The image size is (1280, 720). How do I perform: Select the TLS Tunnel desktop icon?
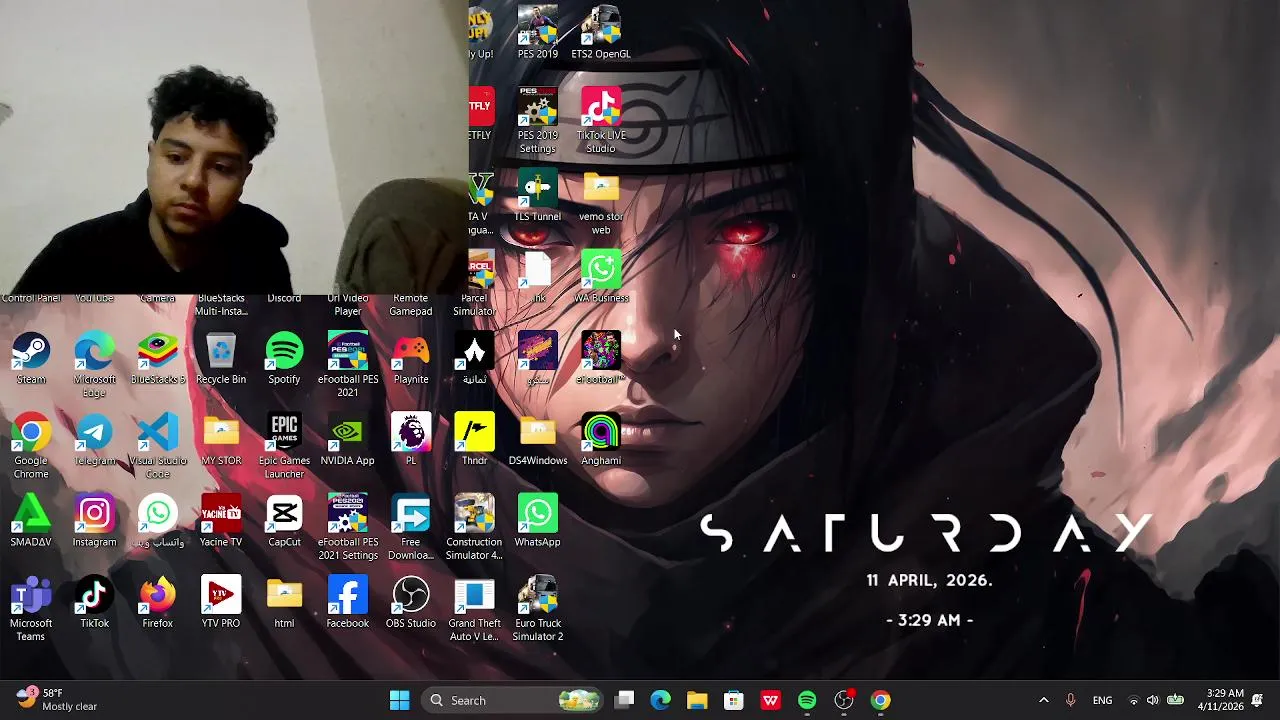538,197
